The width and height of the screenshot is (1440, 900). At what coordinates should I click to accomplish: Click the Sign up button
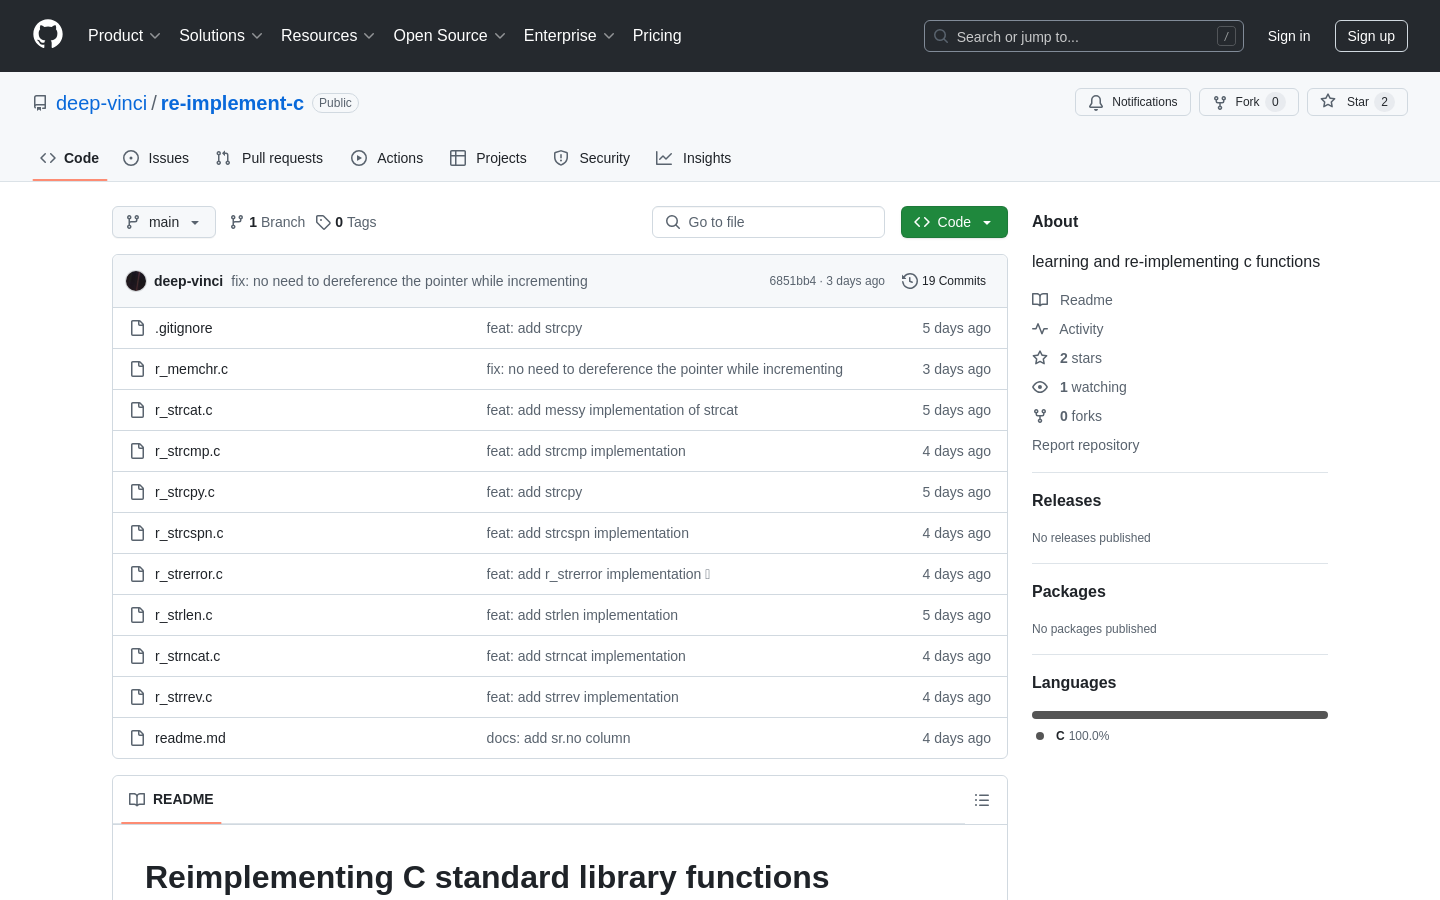tap(1371, 36)
